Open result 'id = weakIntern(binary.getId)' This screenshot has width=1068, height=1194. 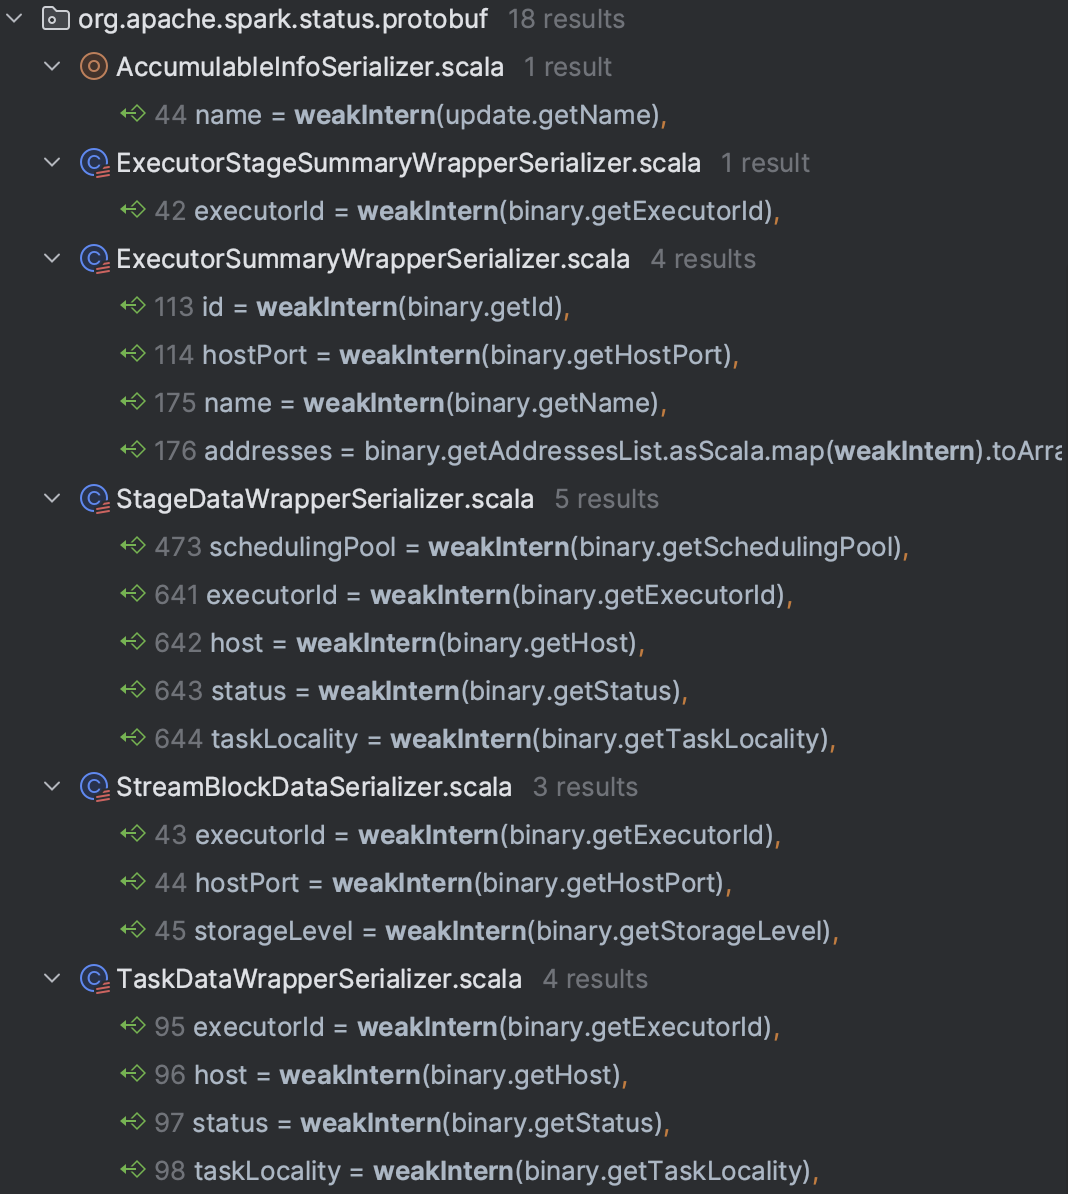point(386,307)
